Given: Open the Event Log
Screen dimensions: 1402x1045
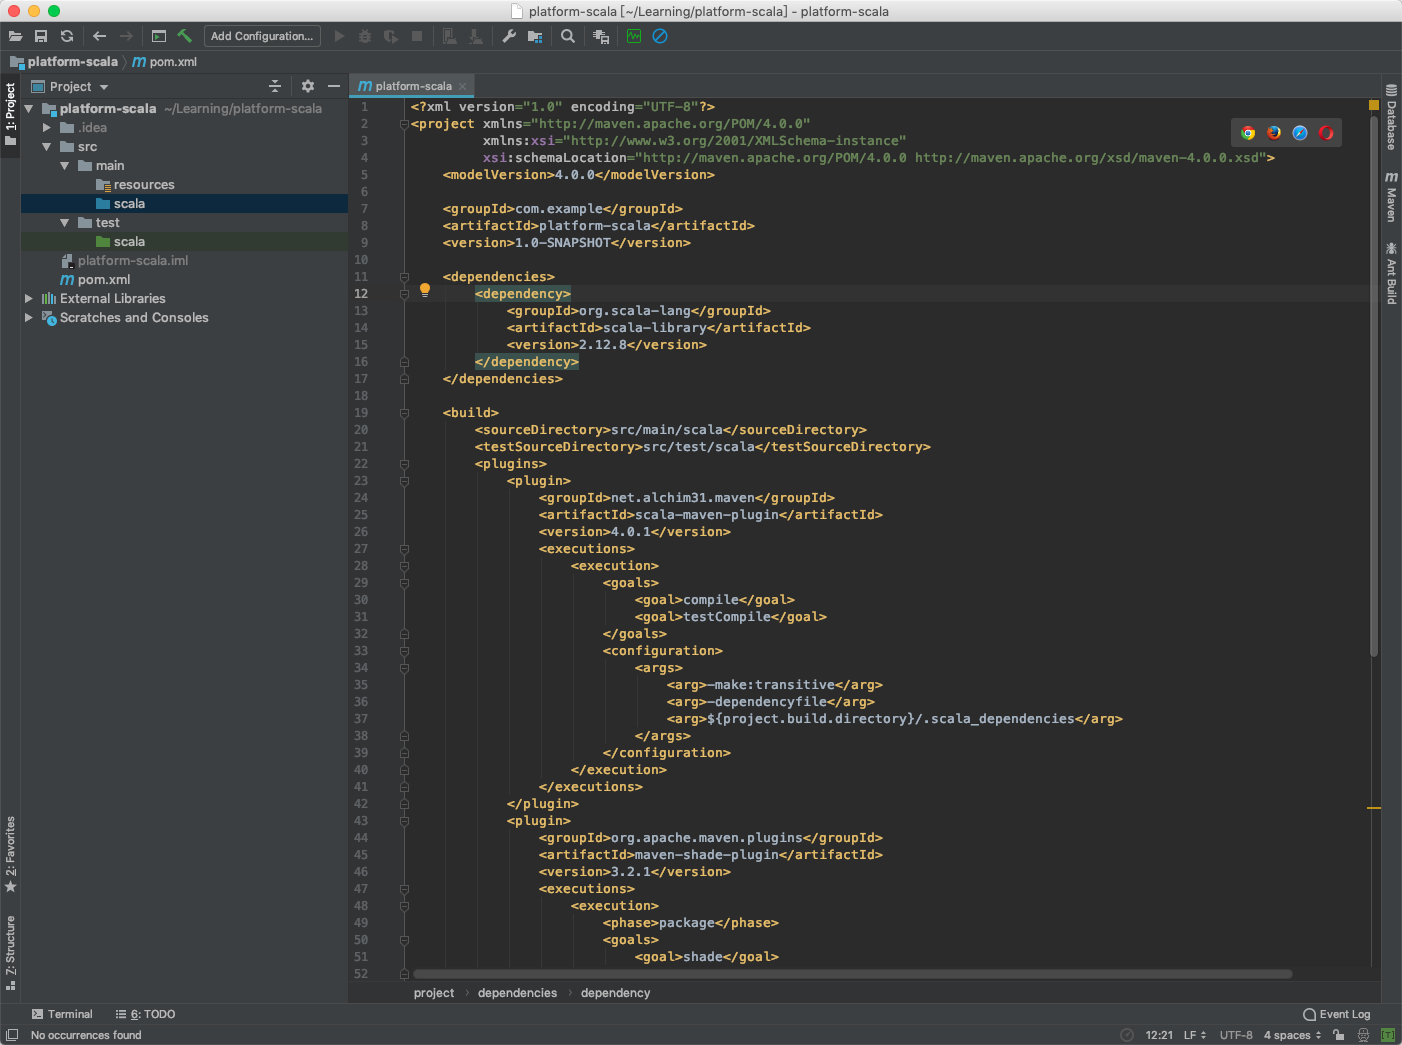Looking at the screenshot, I should [1337, 1014].
